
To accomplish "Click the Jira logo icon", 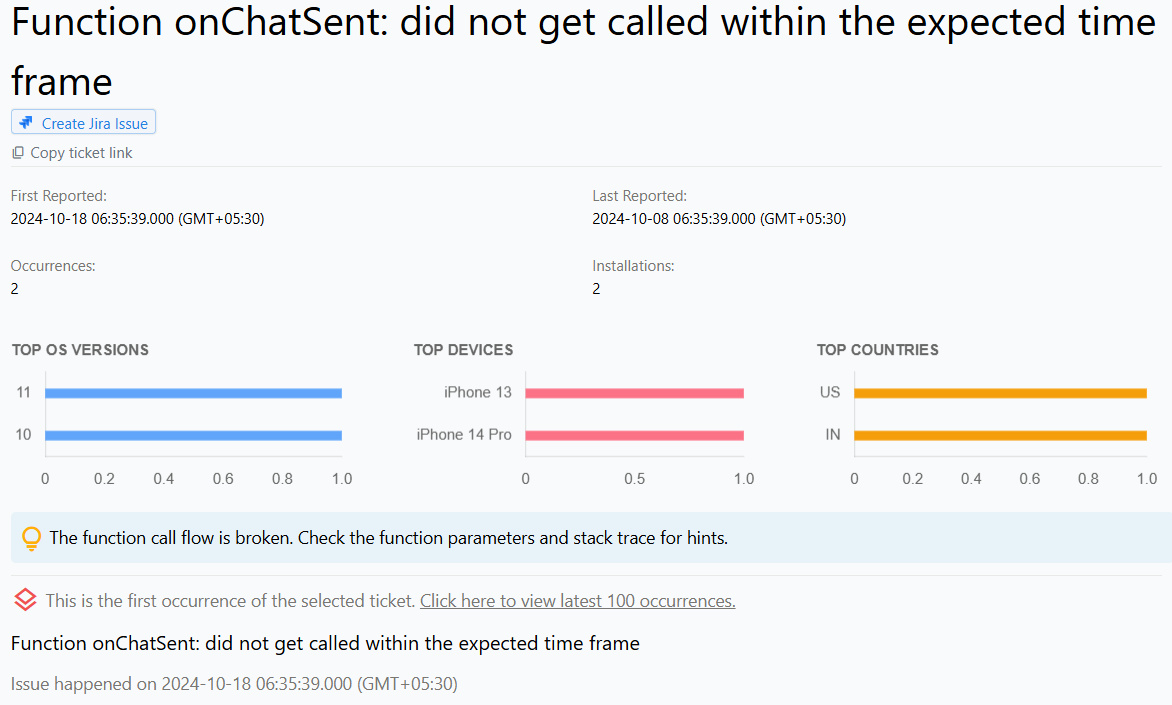I will [x=26, y=123].
